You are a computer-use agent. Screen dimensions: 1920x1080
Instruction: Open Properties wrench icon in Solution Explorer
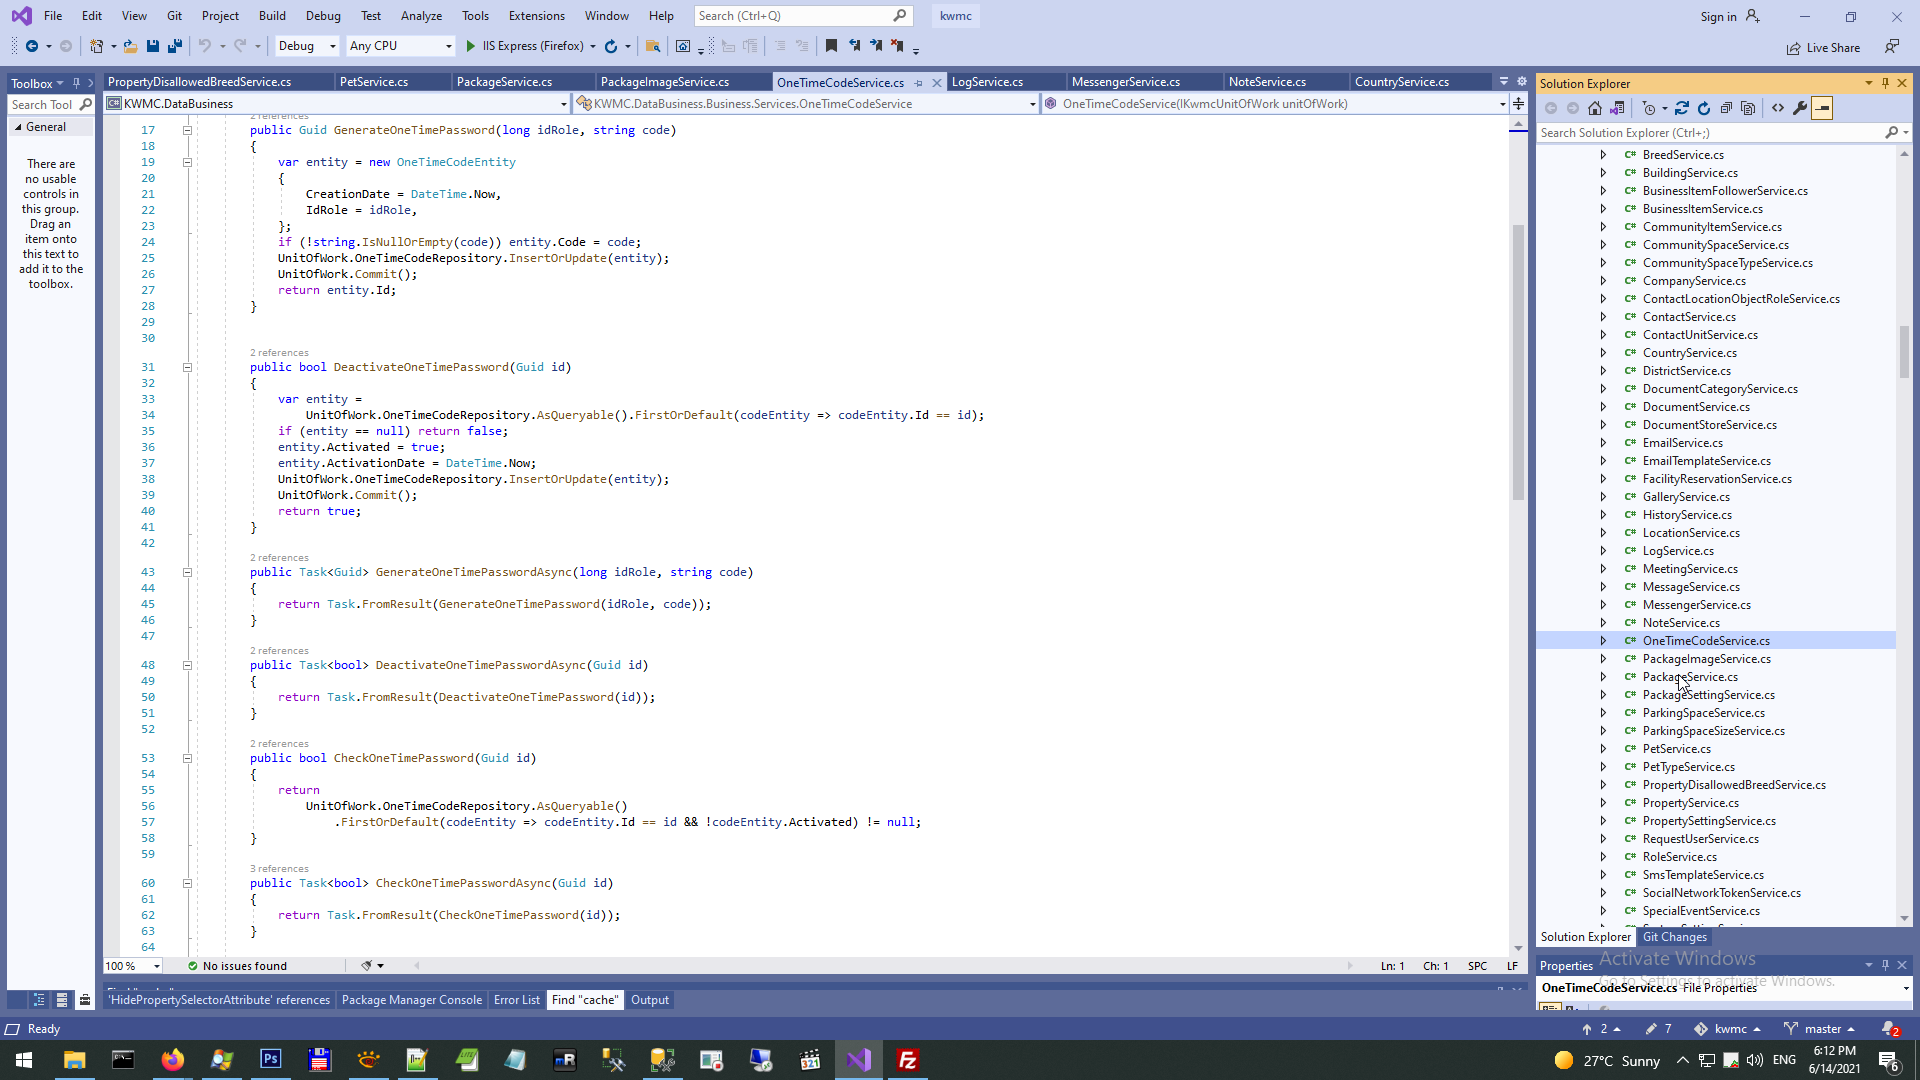(1800, 108)
